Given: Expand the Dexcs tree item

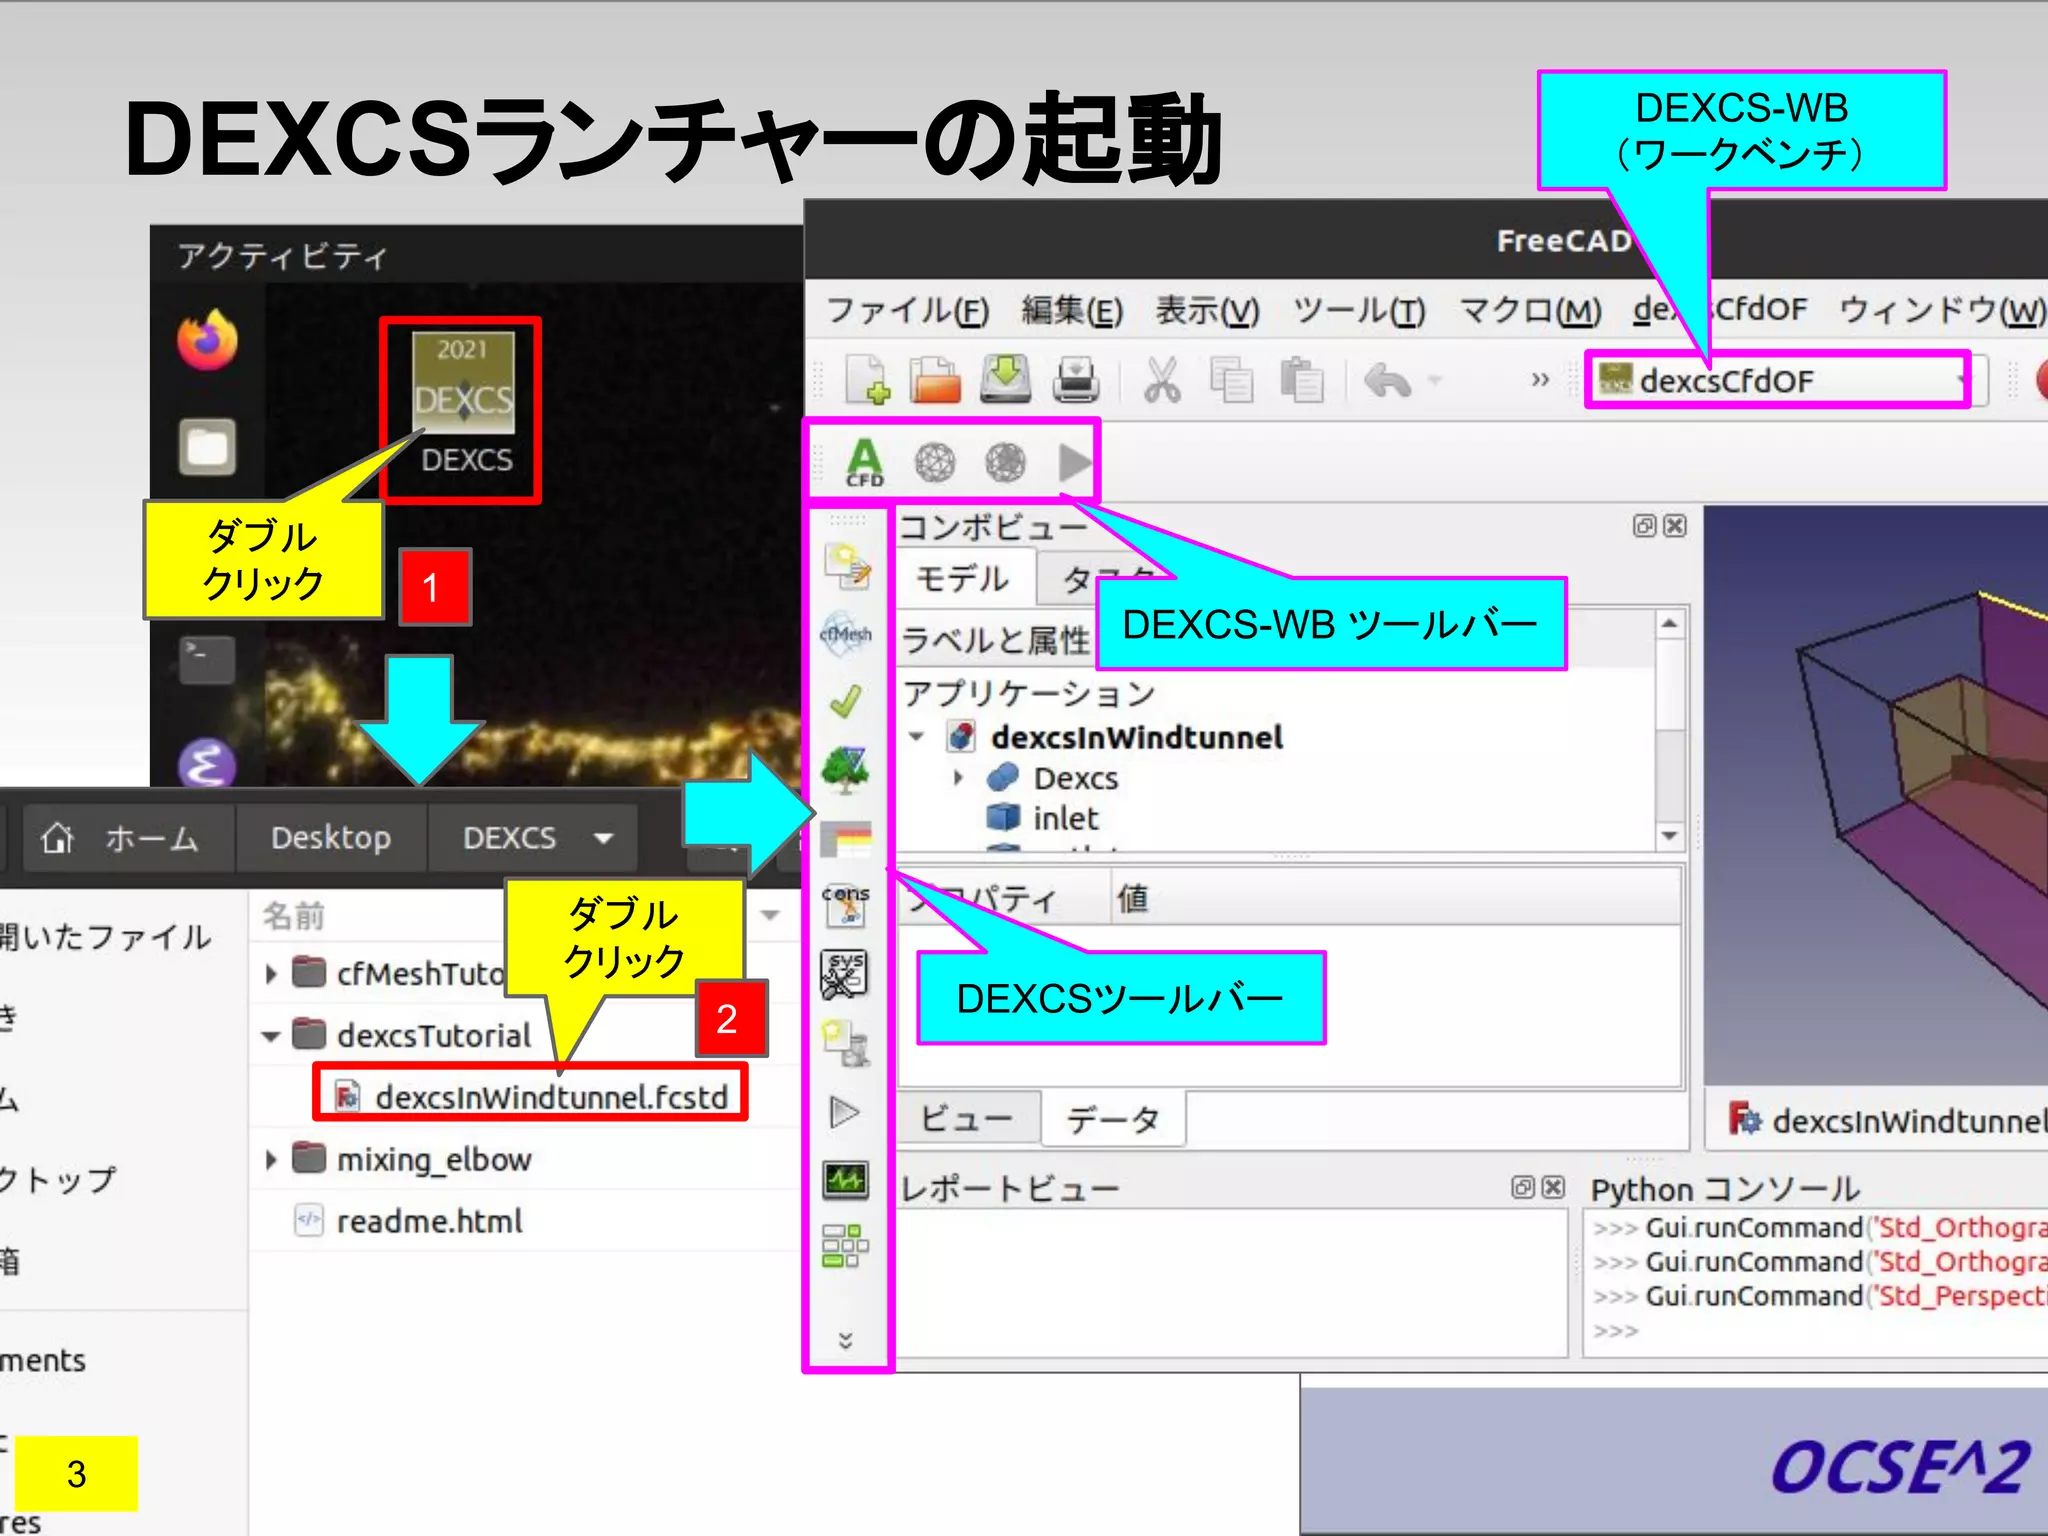Looking at the screenshot, I should pos(958,777).
